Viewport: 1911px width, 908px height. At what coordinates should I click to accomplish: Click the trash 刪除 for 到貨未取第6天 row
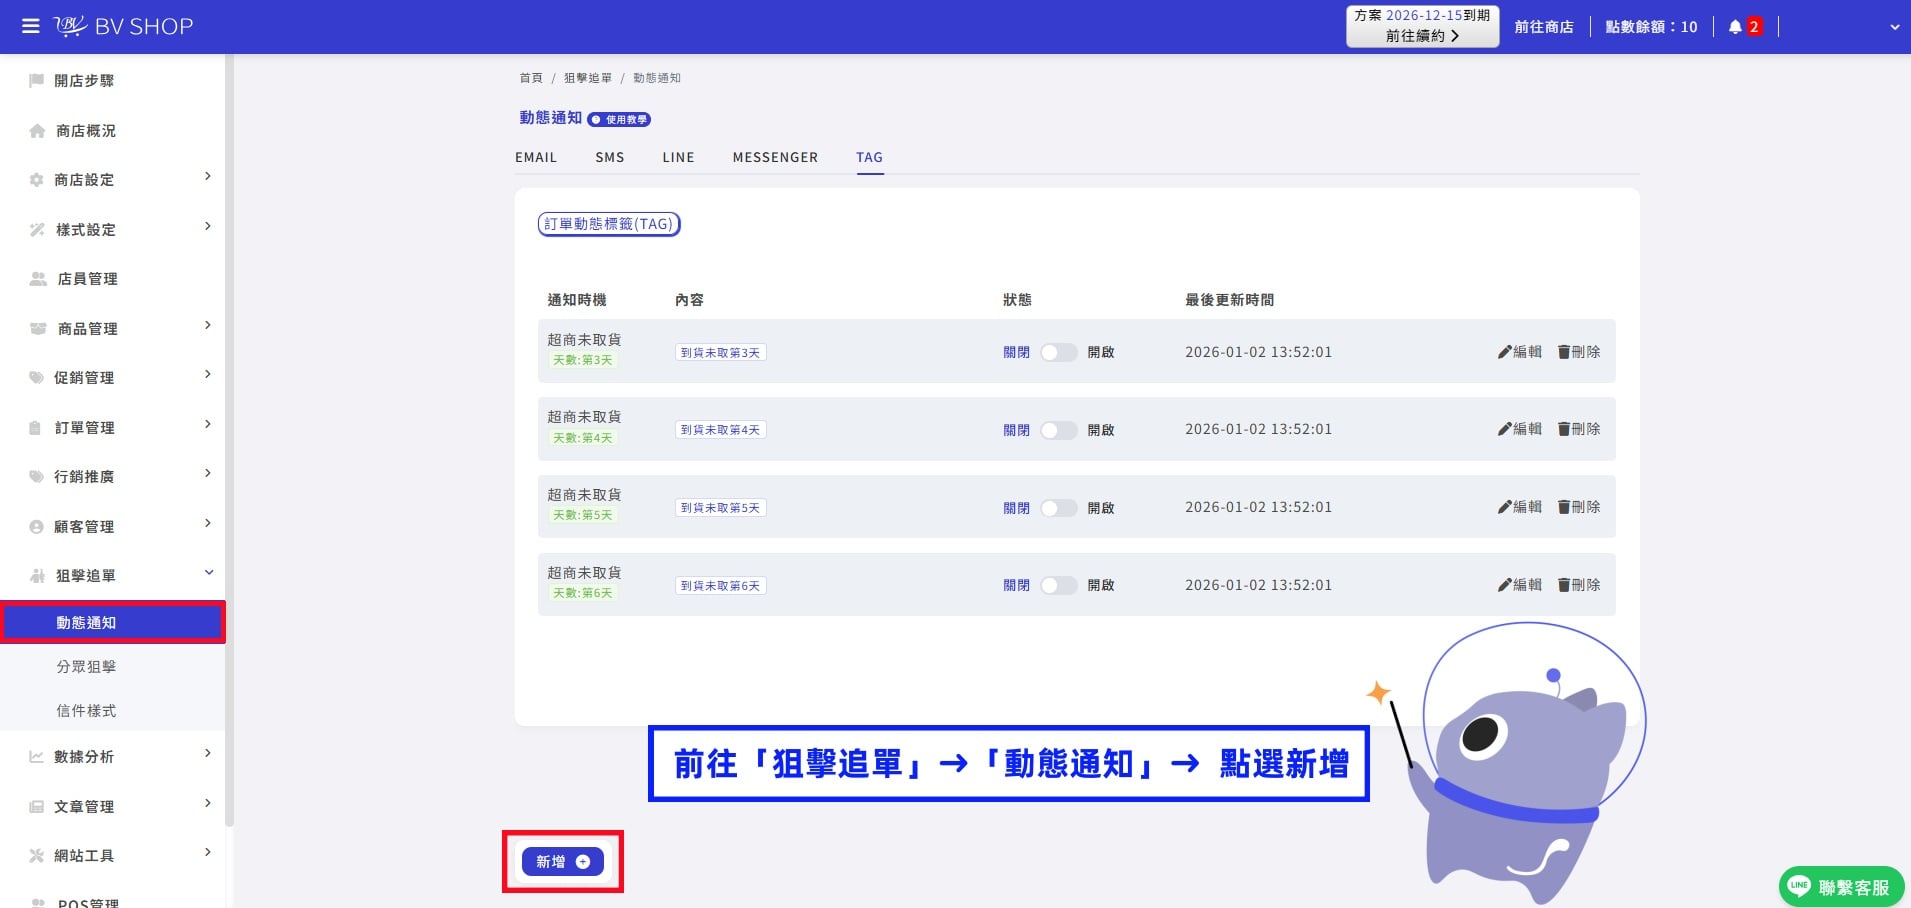point(1579,585)
